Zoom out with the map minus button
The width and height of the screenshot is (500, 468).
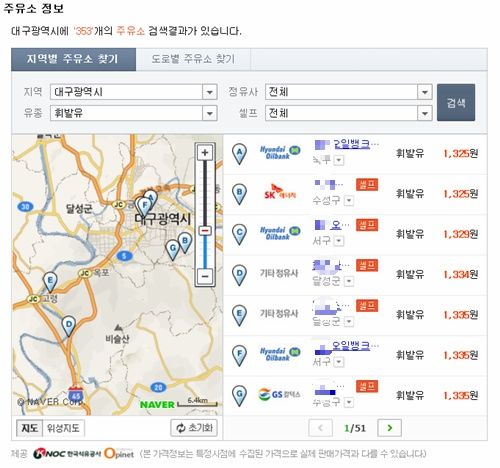coord(205,276)
